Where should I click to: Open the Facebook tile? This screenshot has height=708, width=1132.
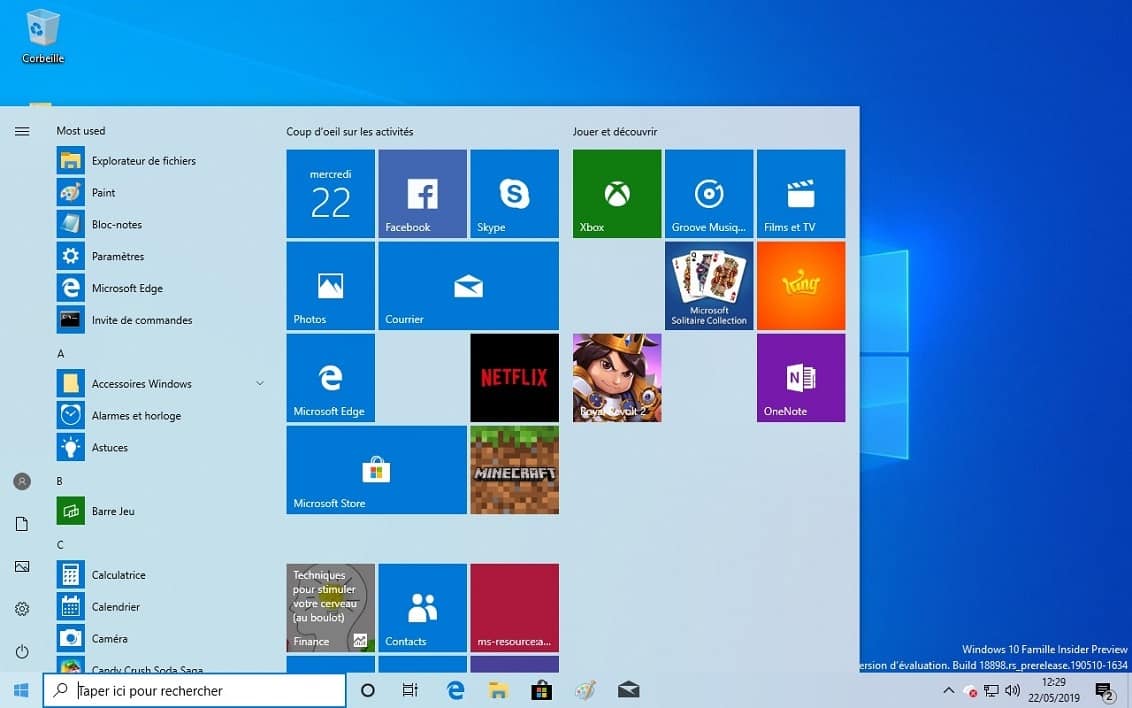[422, 193]
